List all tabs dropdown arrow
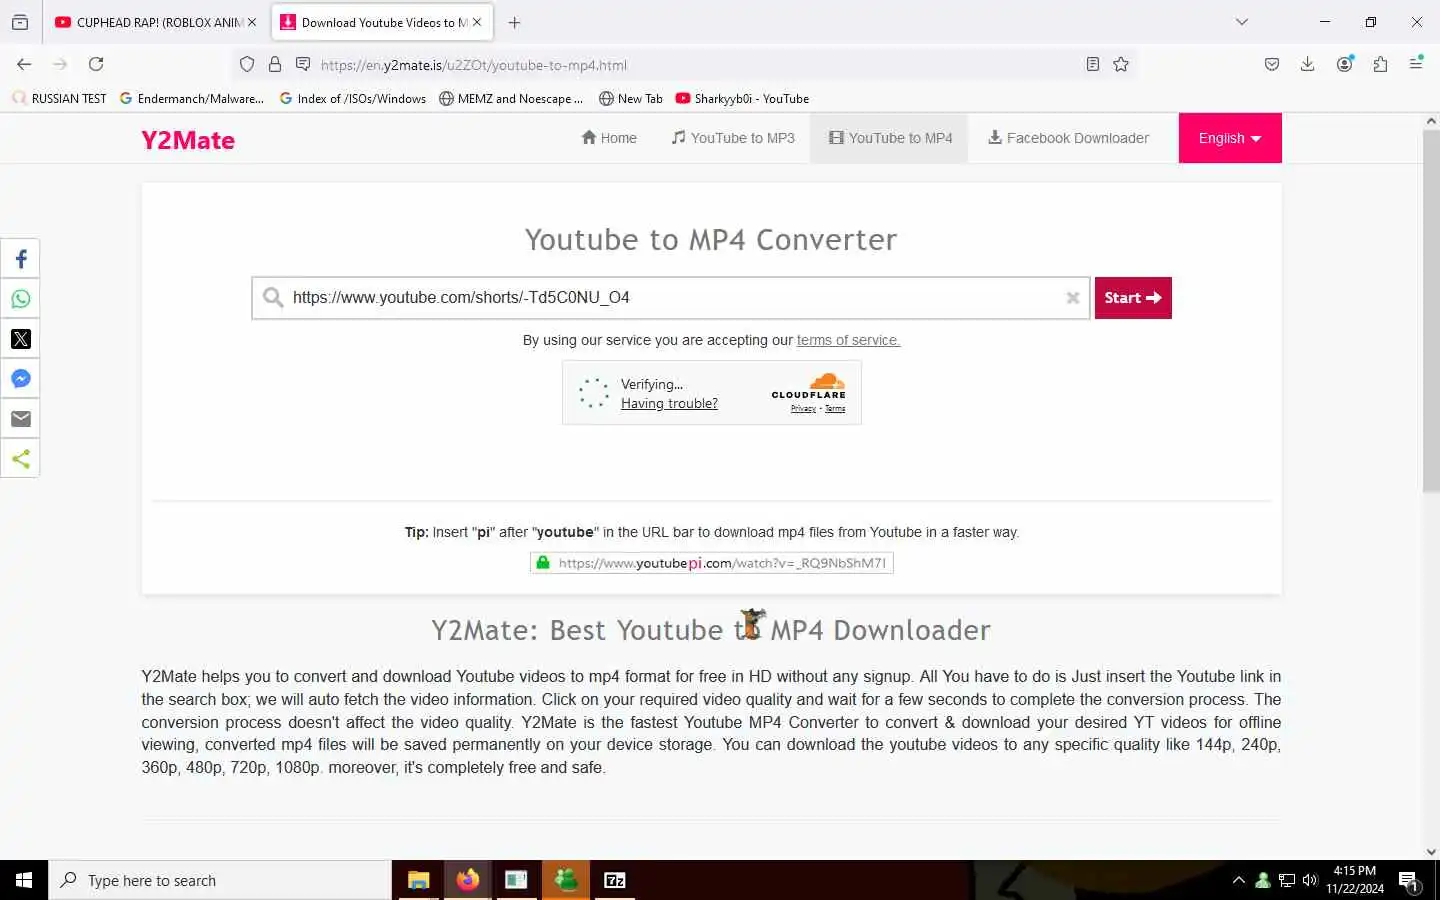1440x900 pixels. tap(1242, 22)
